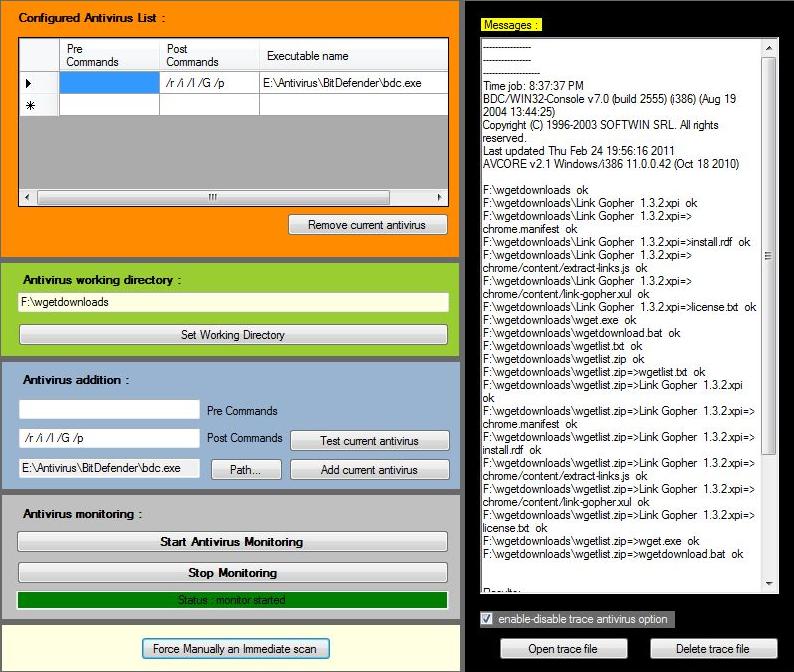Click working directory field F:\wgetdownloads
794x672 pixels.
point(233,302)
